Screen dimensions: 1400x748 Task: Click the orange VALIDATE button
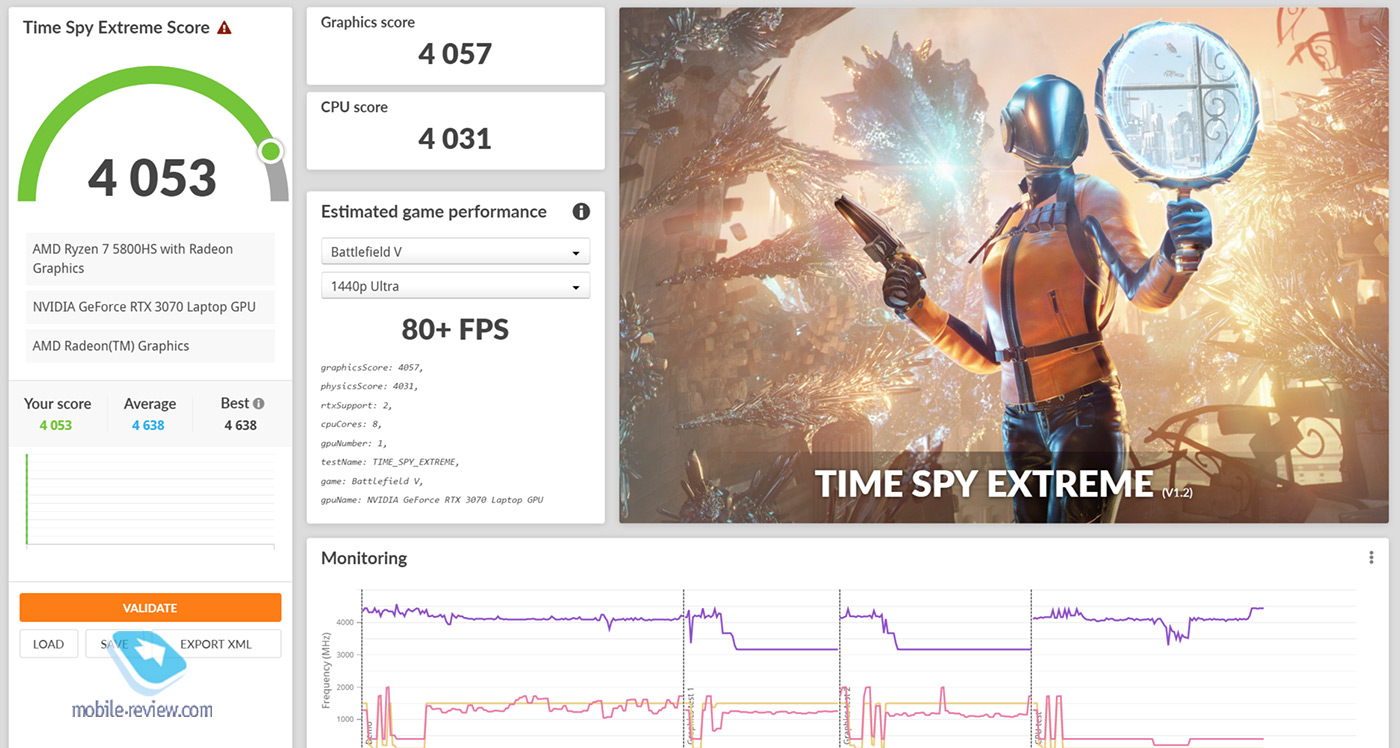tap(150, 608)
